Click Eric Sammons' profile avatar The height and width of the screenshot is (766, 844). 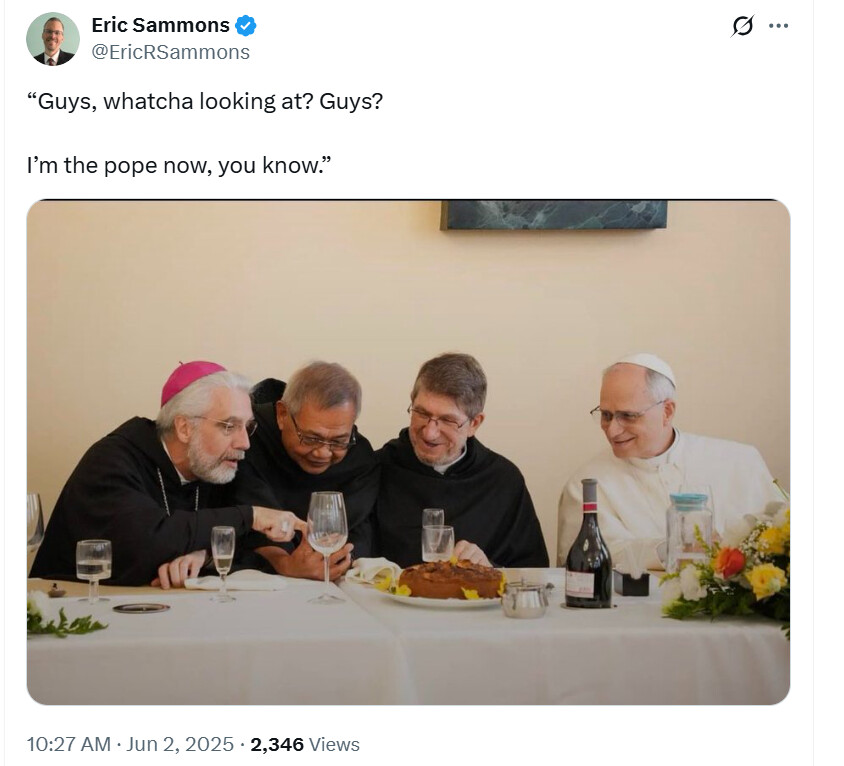click(x=53, y=38)
